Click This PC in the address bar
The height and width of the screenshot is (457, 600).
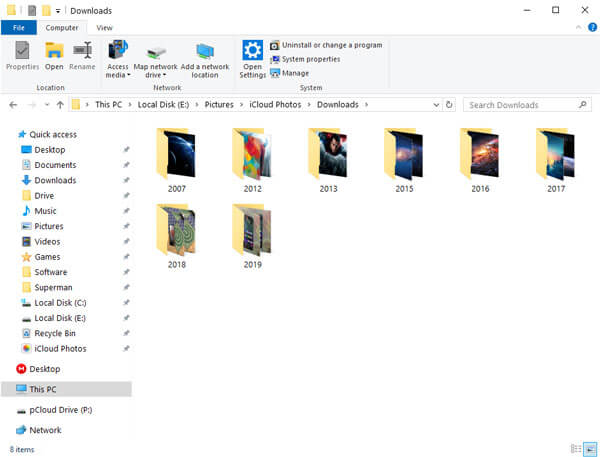108,105
